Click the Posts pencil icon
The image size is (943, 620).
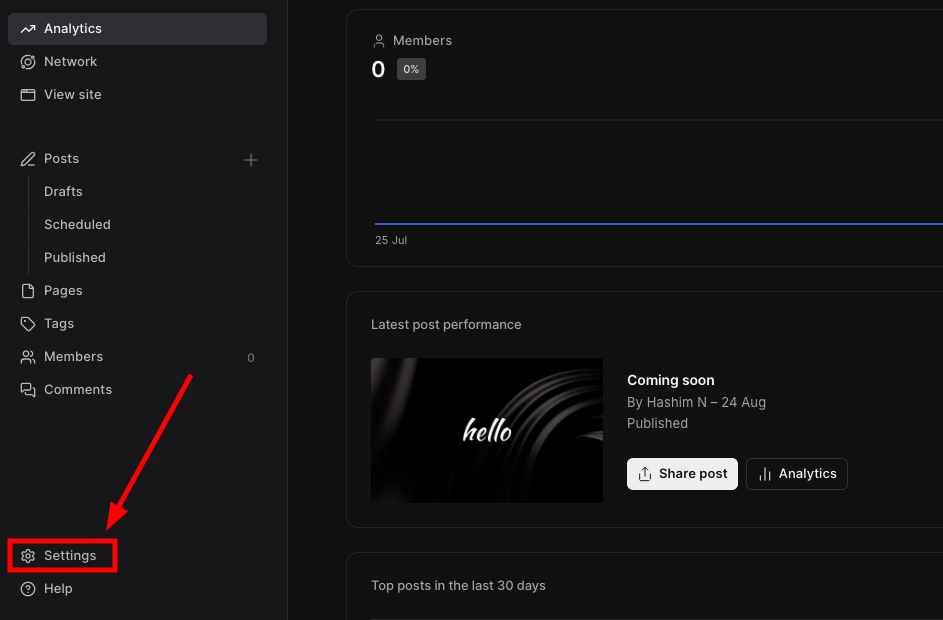coord(28,159)
